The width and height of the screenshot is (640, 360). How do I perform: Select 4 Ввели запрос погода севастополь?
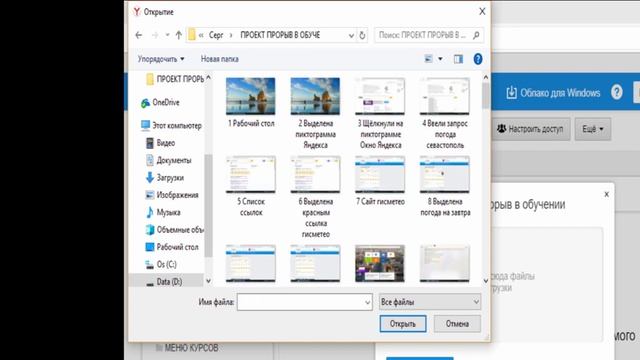[445, 113]
